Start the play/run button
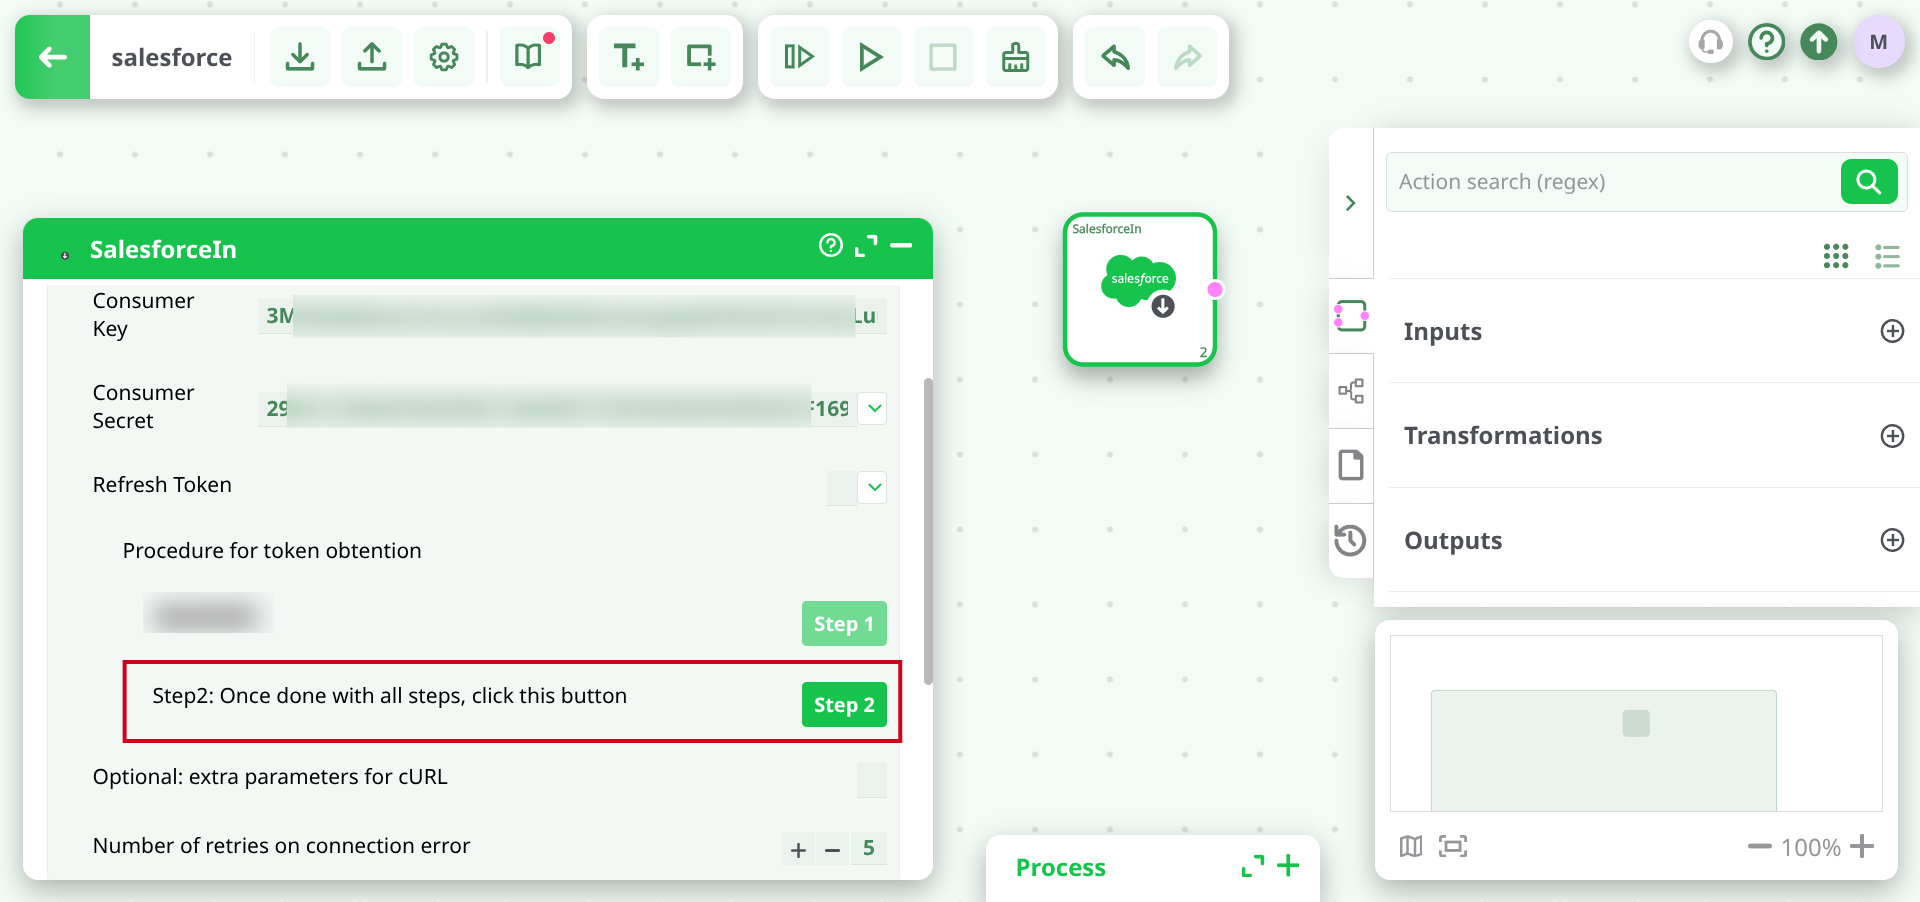 coord(871,57)
